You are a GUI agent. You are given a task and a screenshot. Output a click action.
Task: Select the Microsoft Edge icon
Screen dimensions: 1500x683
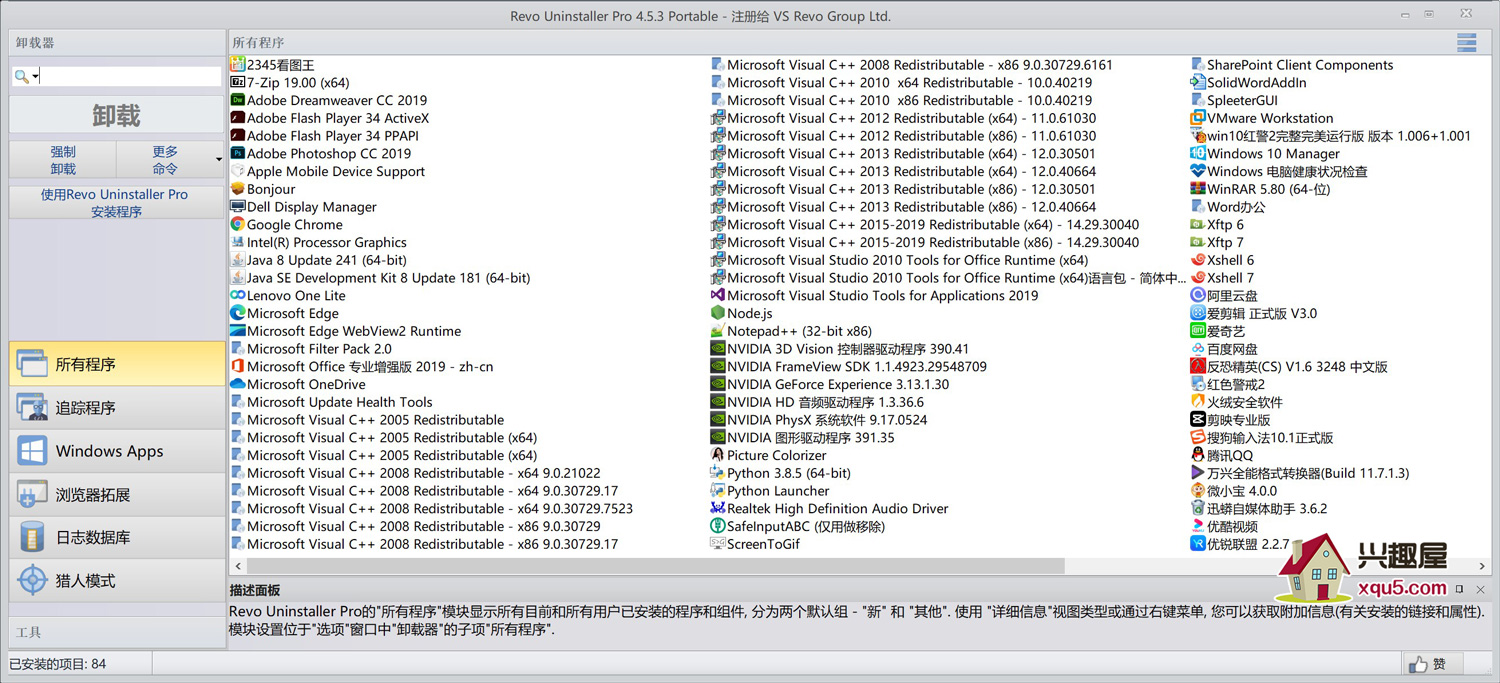point(238,313)
